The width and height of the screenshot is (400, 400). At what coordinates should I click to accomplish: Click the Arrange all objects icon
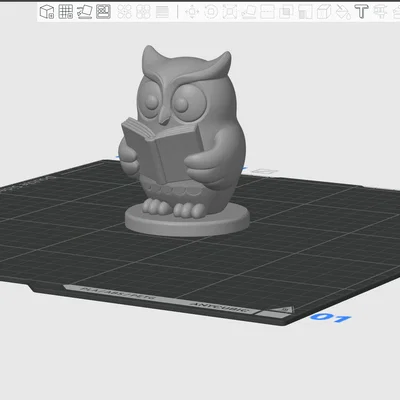coord(103,12)
